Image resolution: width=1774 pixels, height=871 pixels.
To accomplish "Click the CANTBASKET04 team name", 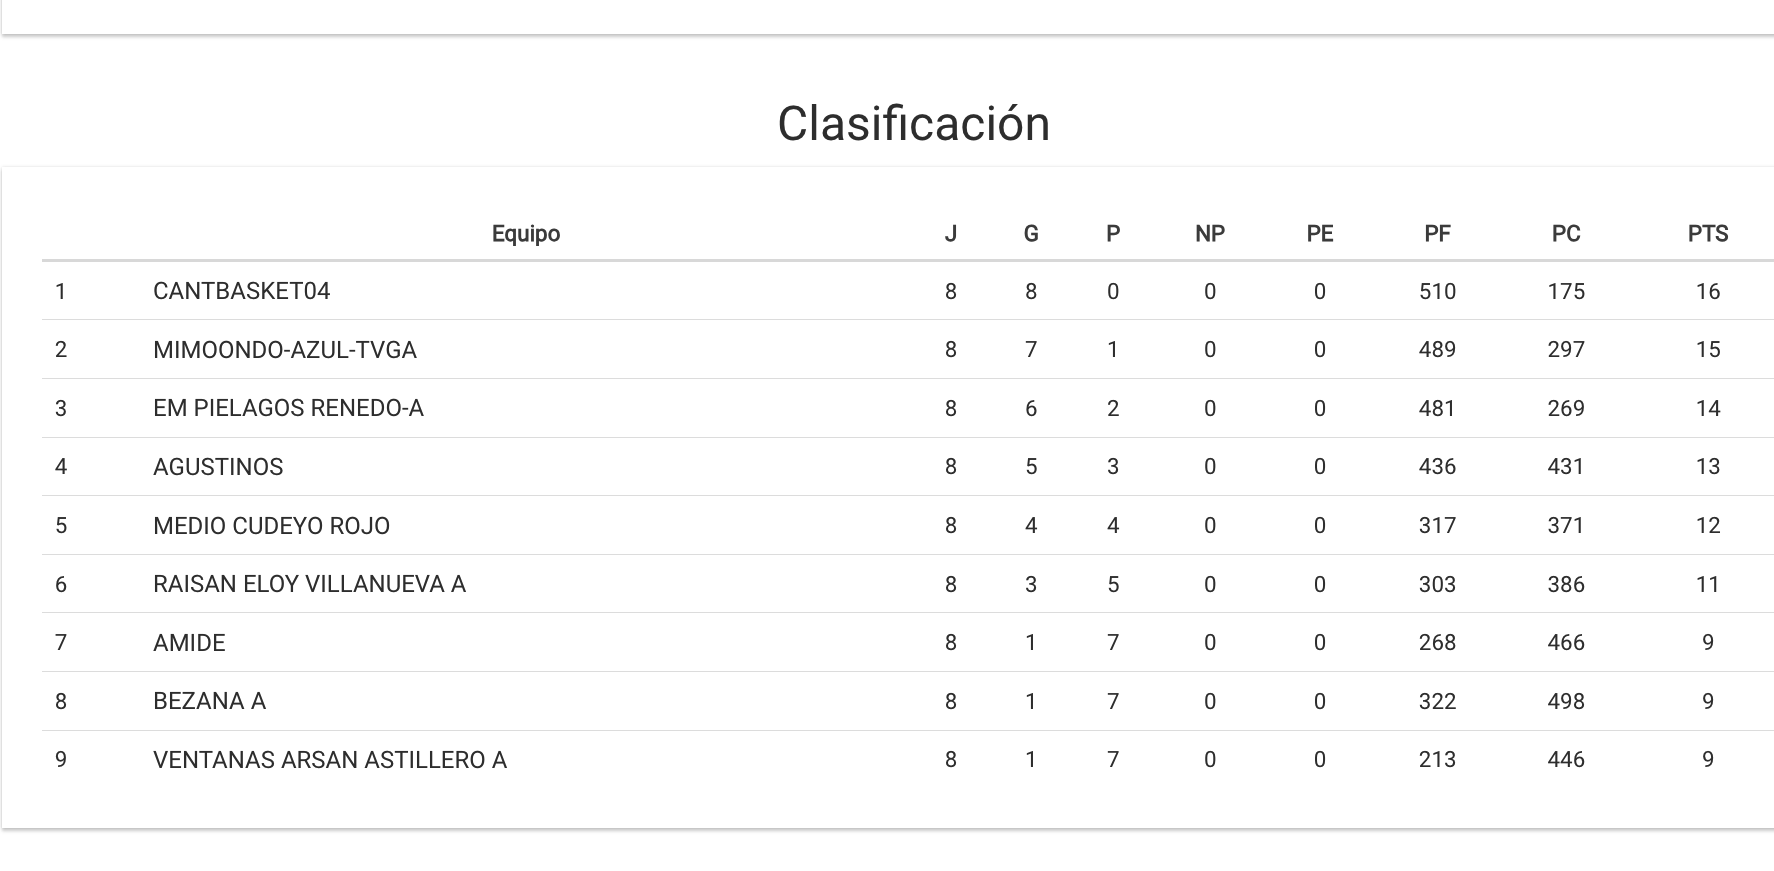I will point(241,291).
